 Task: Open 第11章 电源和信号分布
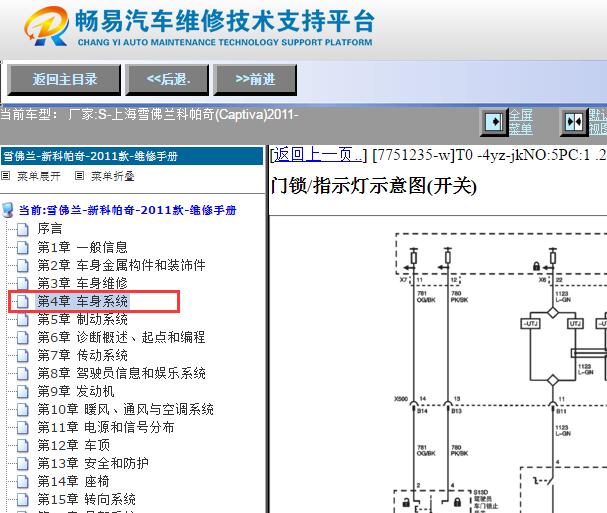[106, 427]
